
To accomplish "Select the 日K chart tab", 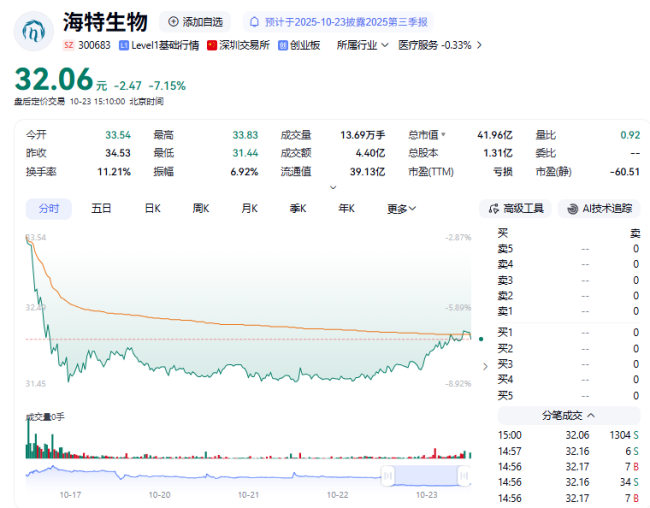I will [x=152, y=208].
